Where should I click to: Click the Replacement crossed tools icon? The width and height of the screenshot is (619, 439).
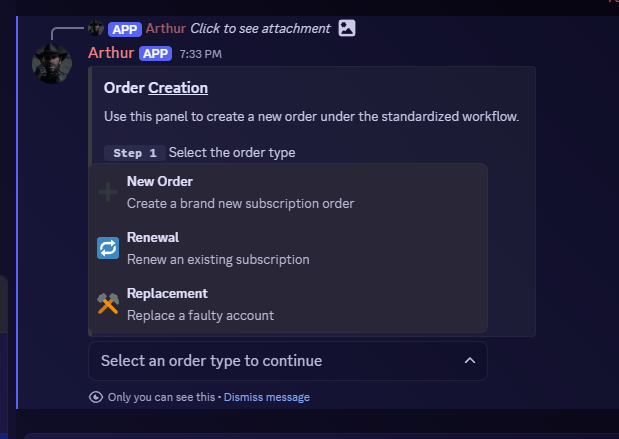tap(108, 304)
